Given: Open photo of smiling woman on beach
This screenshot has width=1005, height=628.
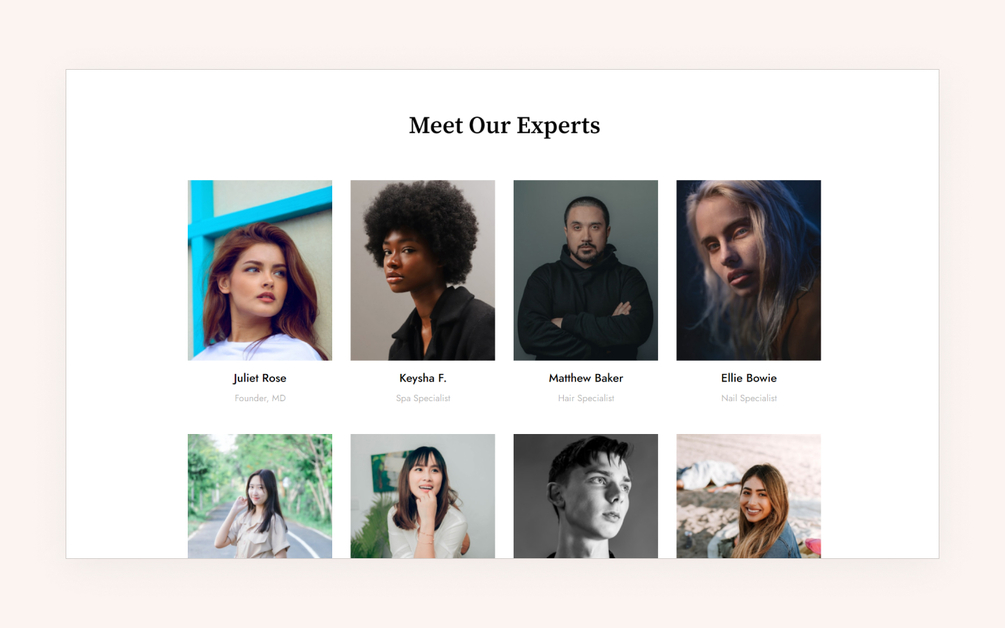Looking at the screenshot, I should (748, 496).
